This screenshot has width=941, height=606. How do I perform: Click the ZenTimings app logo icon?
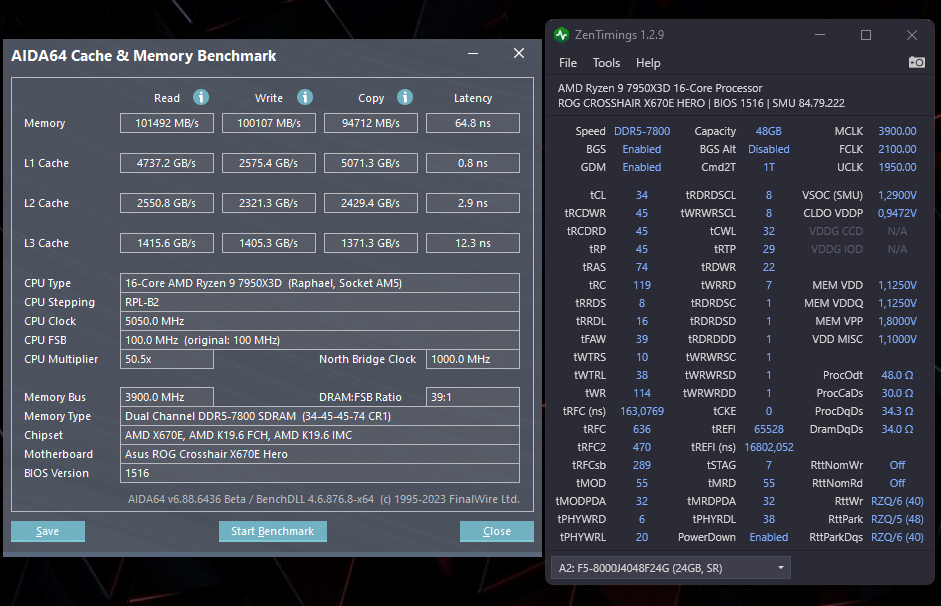[x=562, y=35]
